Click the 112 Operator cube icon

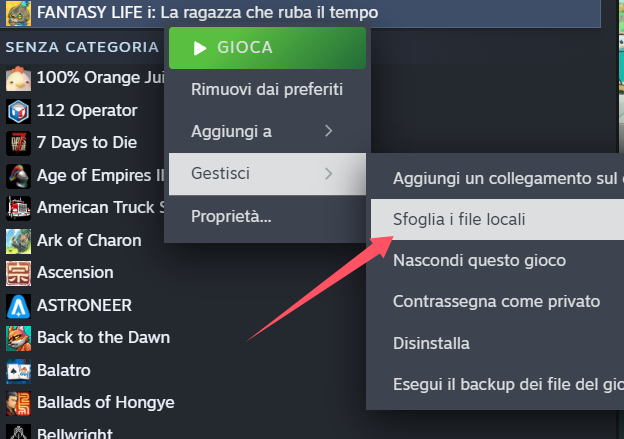click(x=18, y=111)
